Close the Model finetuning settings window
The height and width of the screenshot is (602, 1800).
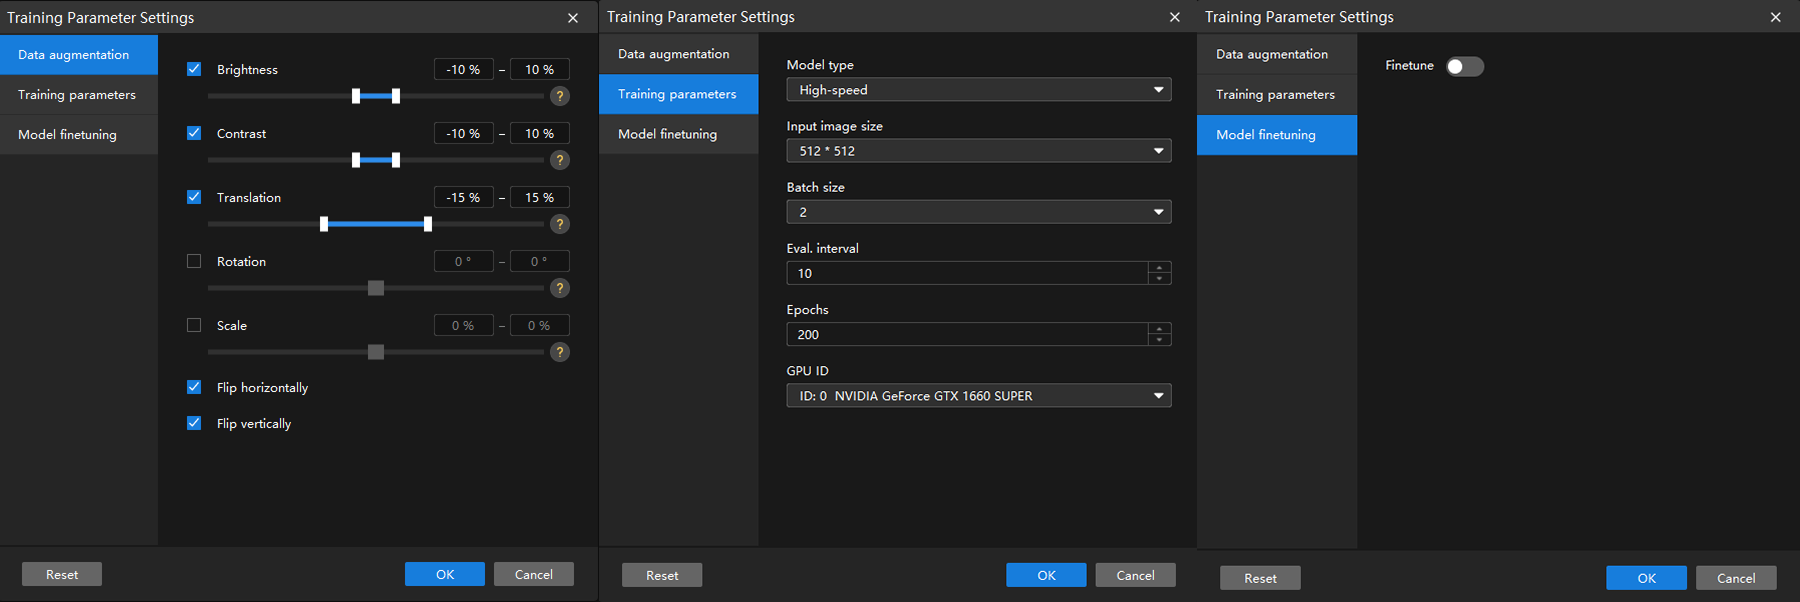[1776, 17]
